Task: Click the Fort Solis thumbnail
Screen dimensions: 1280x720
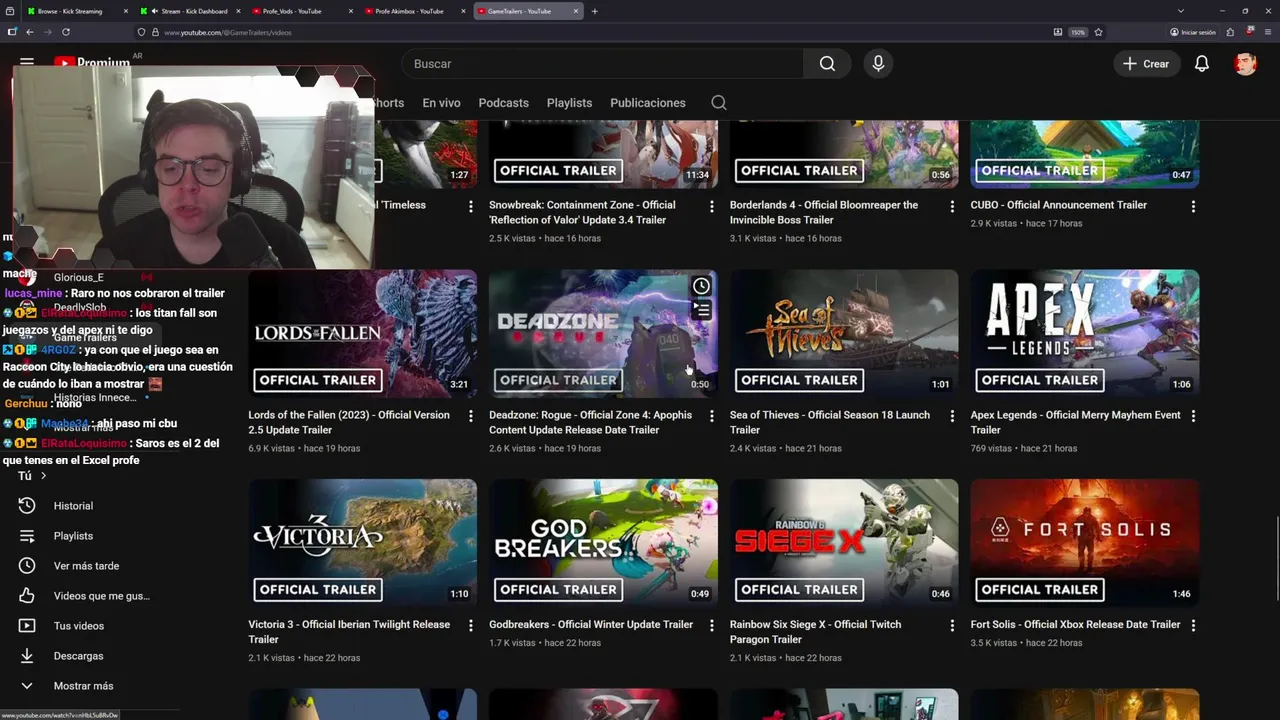Action: pyautogui.click(x=1084, y=542)
